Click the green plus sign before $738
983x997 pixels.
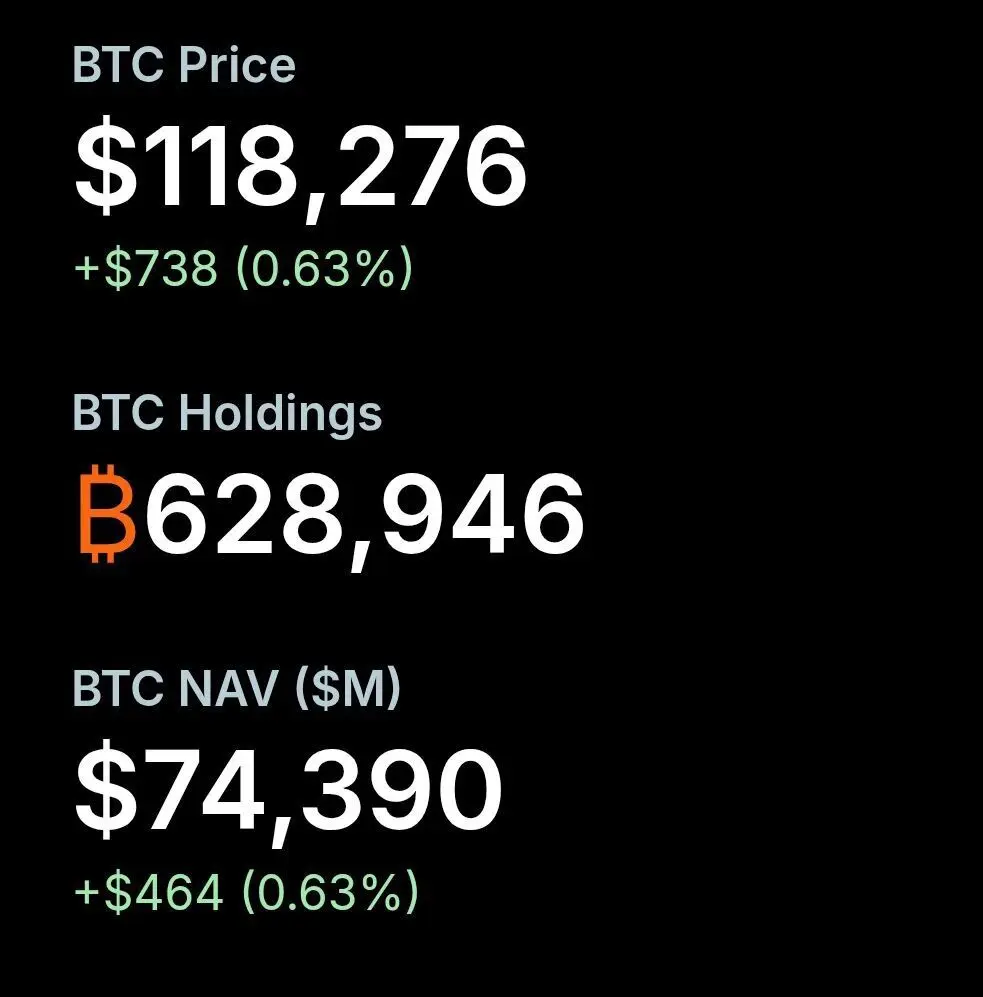pyautogui.click(x=86, y=269)
